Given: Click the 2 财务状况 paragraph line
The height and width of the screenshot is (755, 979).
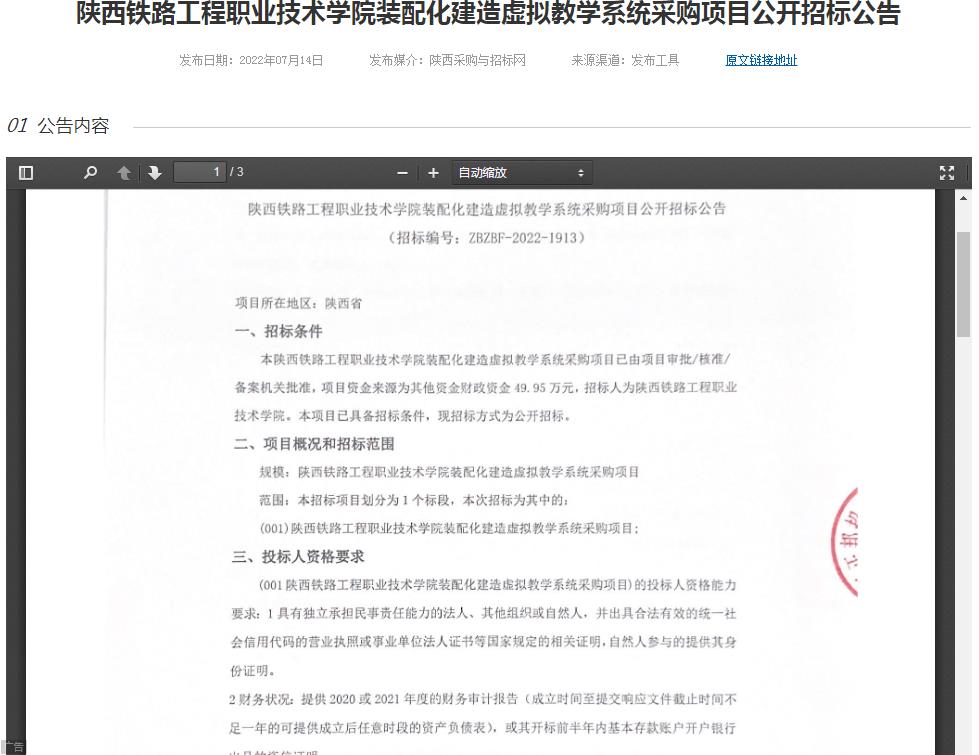Looking at the screenshot, I should (482, 699).
